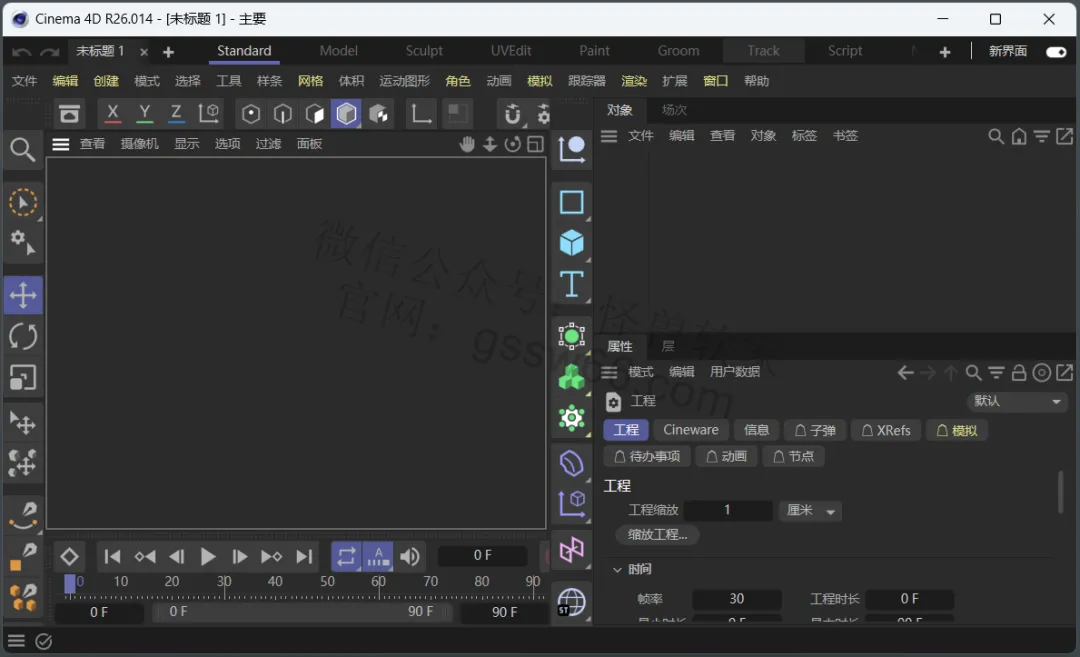Go to the animation start
1080x657 pixels.
112,556
